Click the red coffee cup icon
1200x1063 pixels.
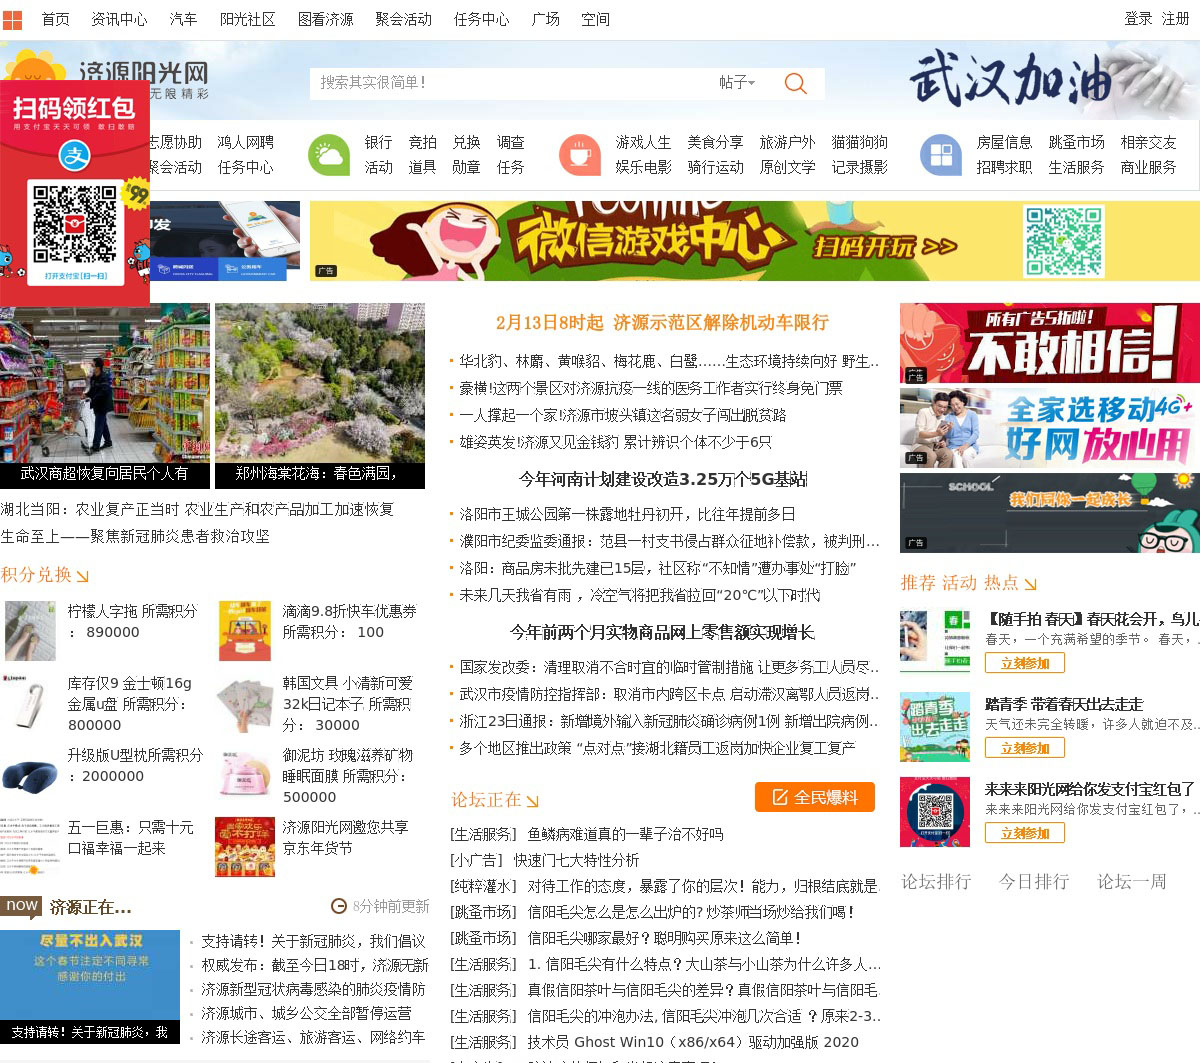click(x=579, y=155)
